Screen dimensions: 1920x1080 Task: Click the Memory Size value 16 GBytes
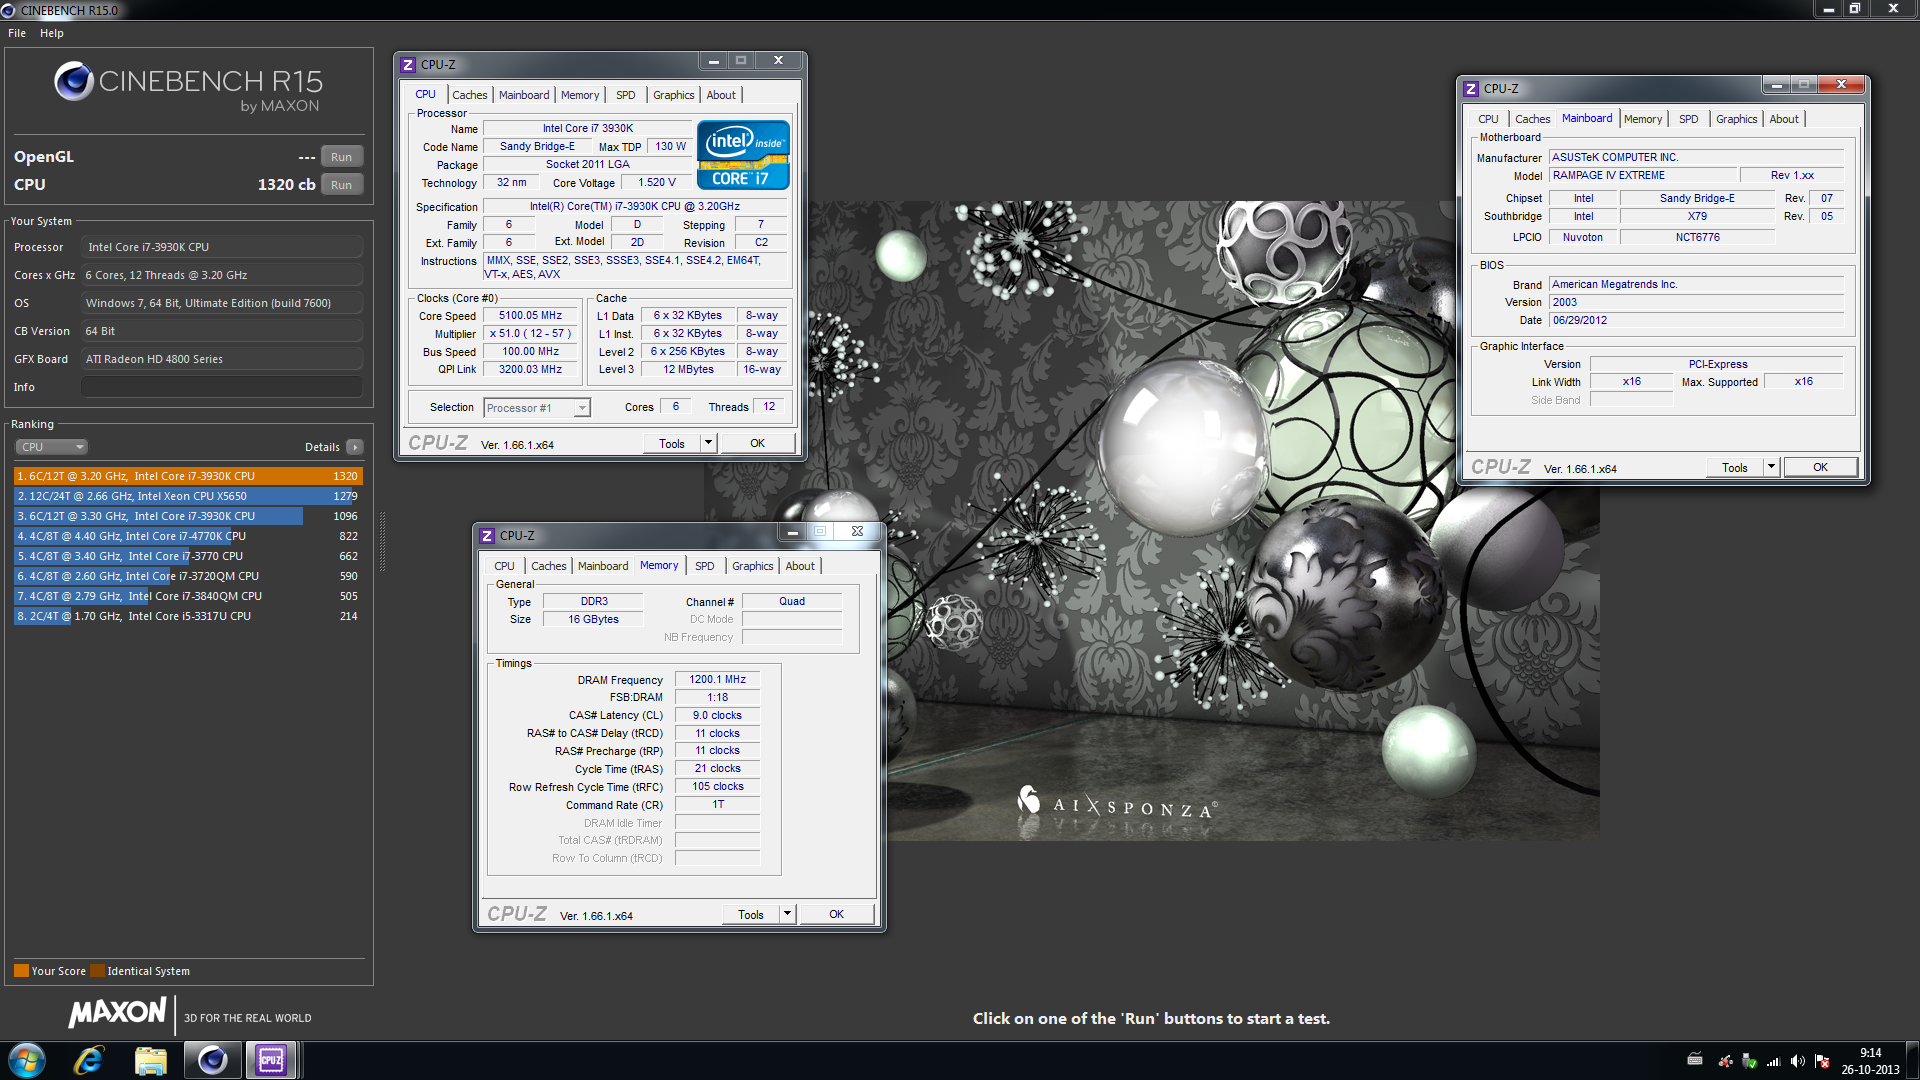[593, 619]
